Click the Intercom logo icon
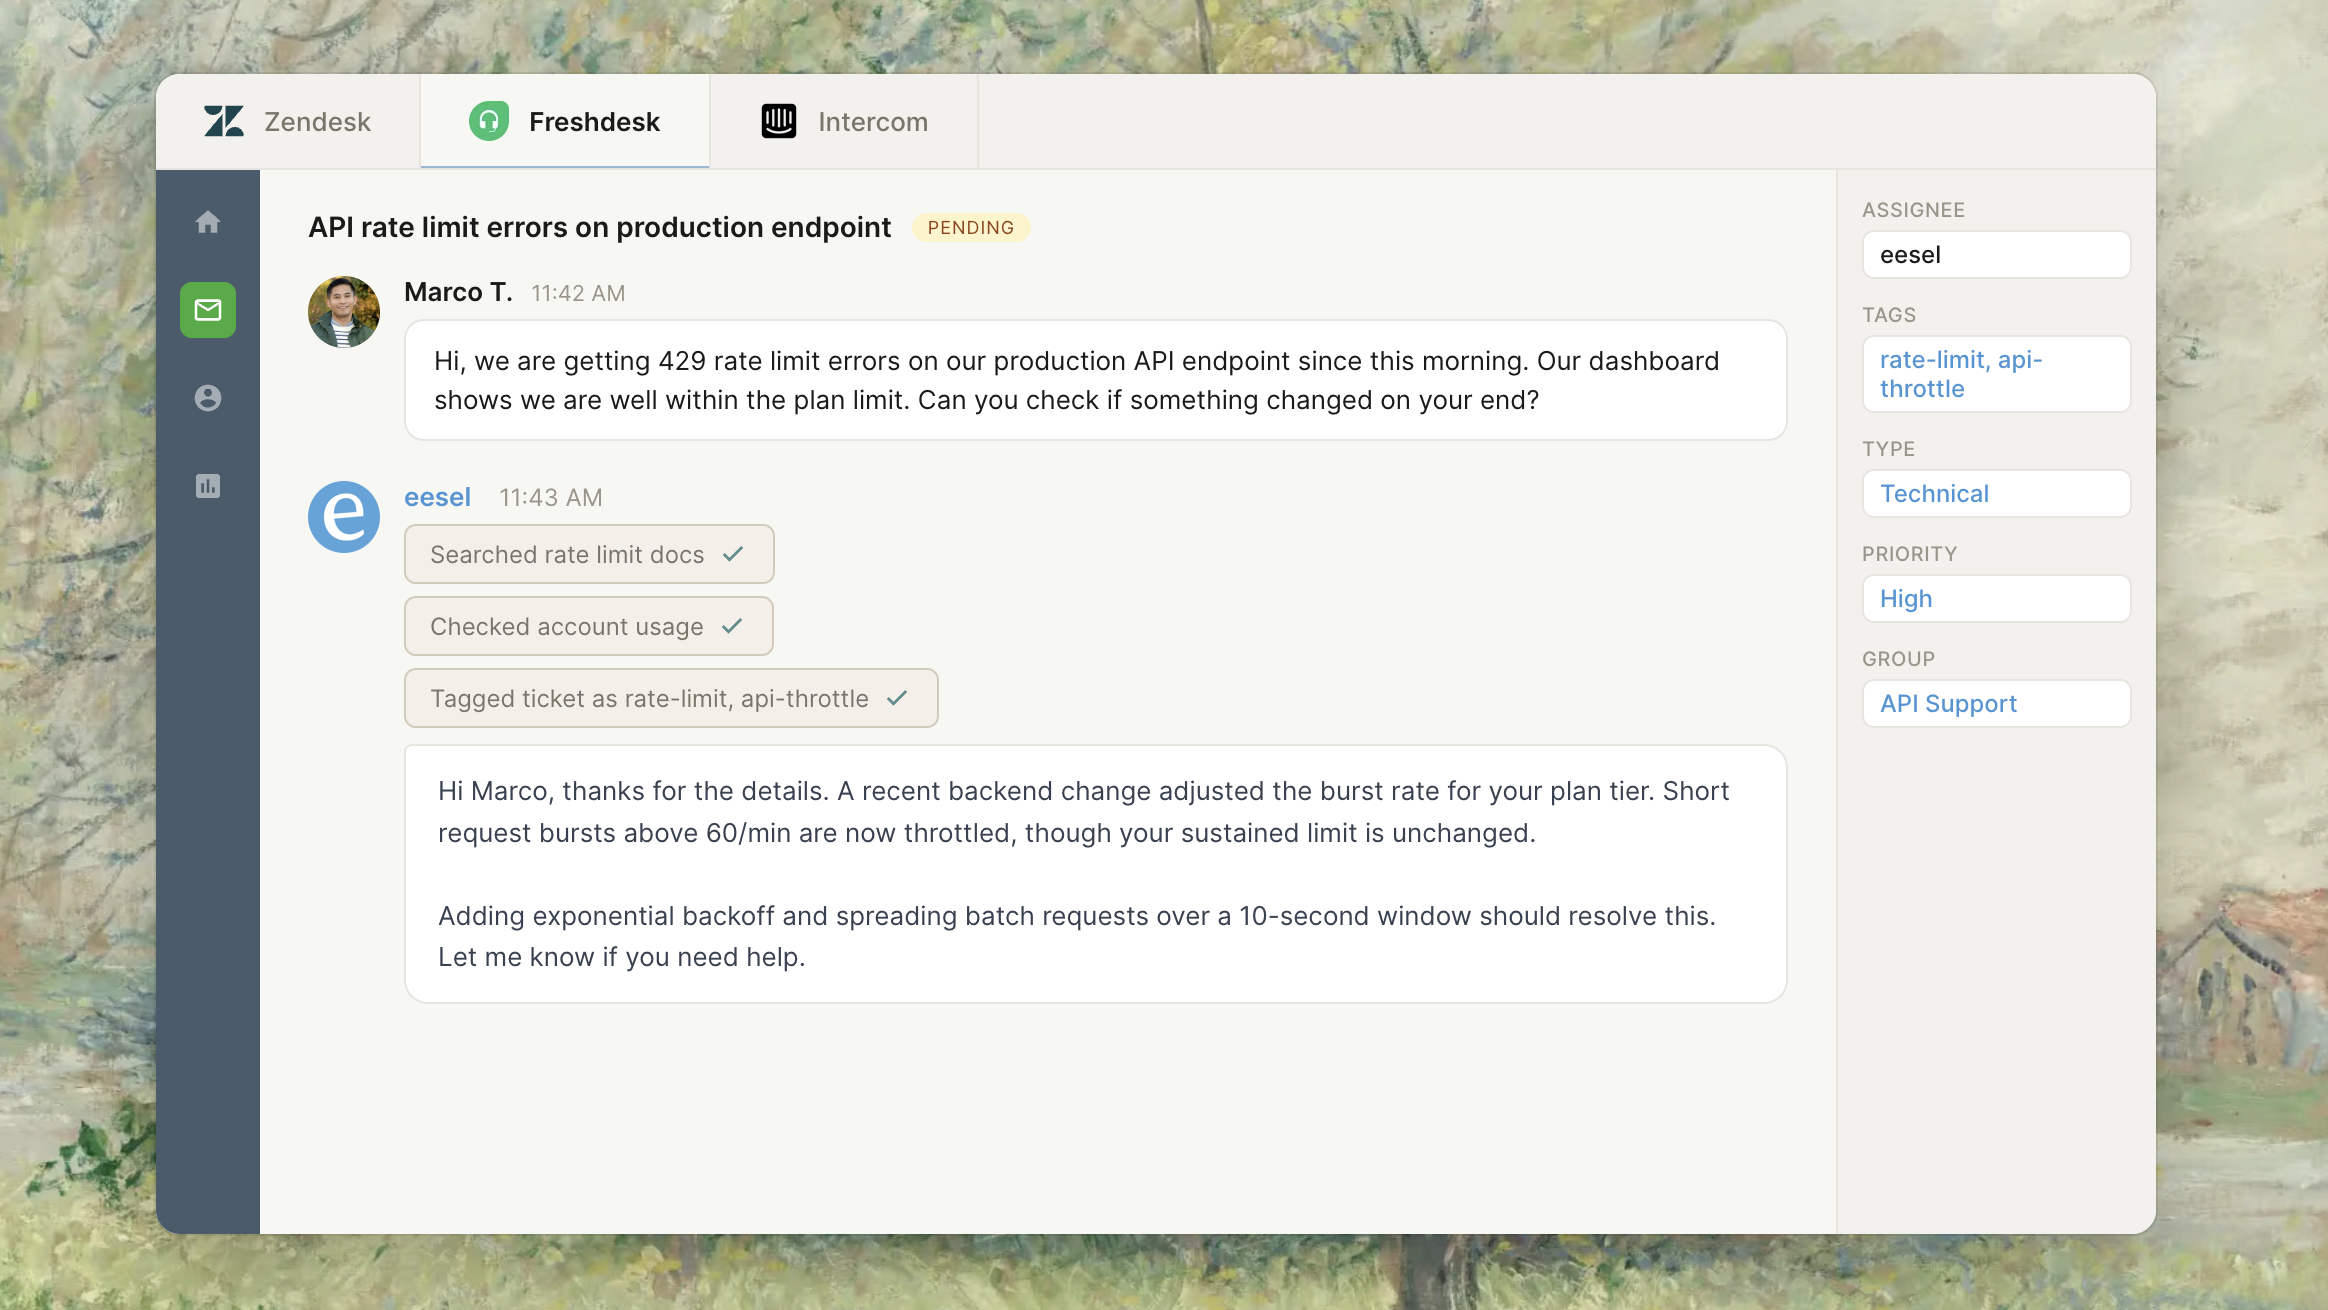 [x=779, y=121]
